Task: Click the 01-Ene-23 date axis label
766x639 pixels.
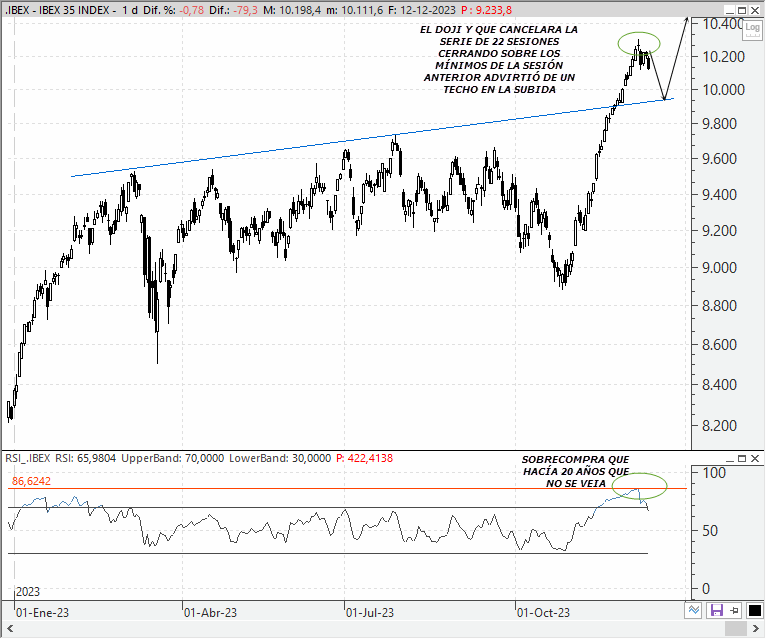Action: pos(43,613)
